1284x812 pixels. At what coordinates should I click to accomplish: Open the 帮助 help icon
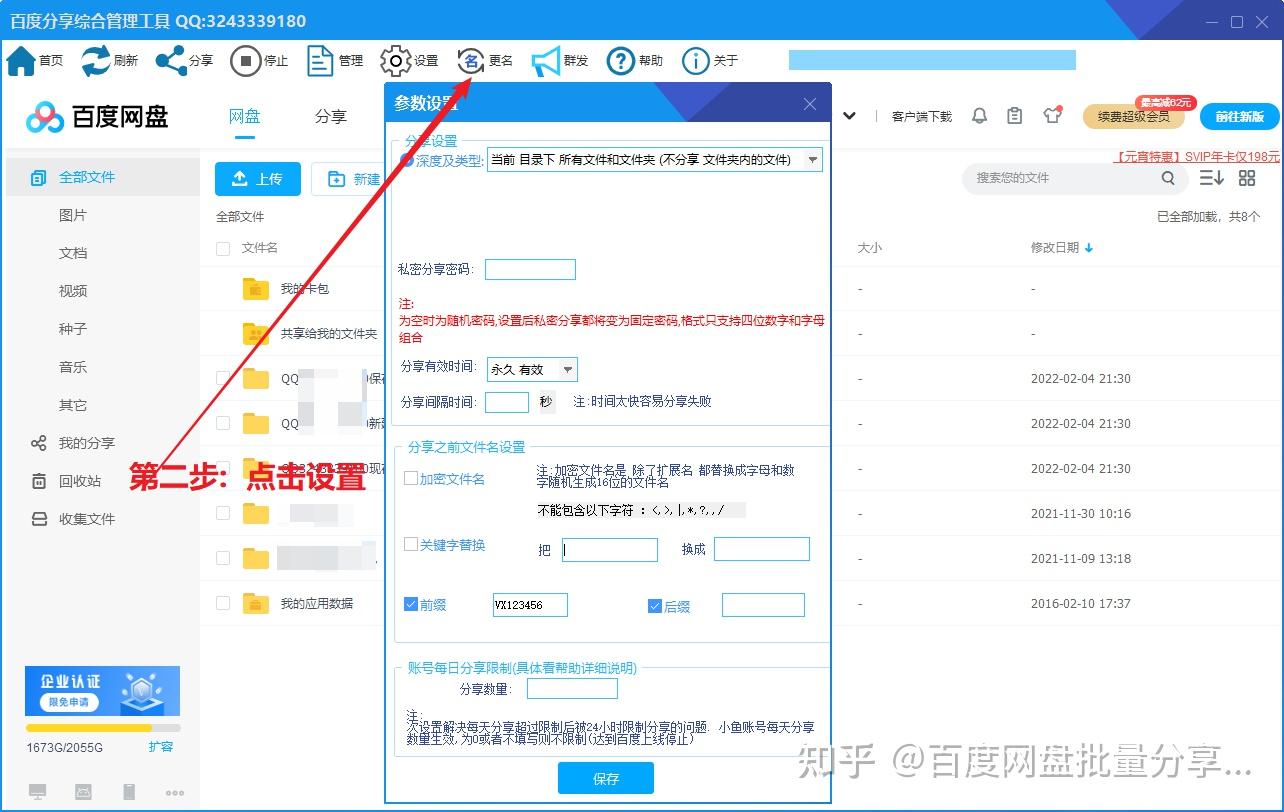pos(621,61)
